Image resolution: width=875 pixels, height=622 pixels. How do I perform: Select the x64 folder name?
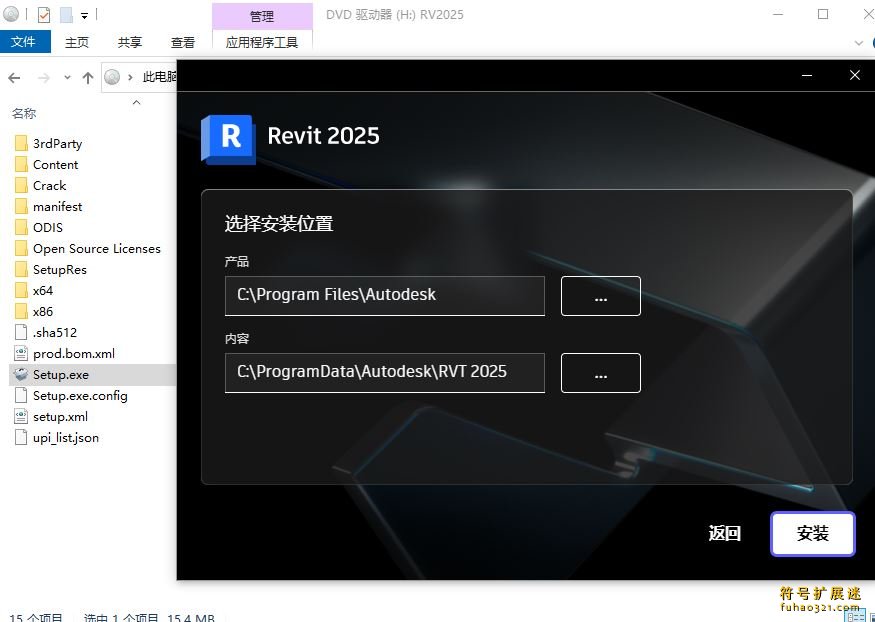pyautogui.click(x=43, y=291)
